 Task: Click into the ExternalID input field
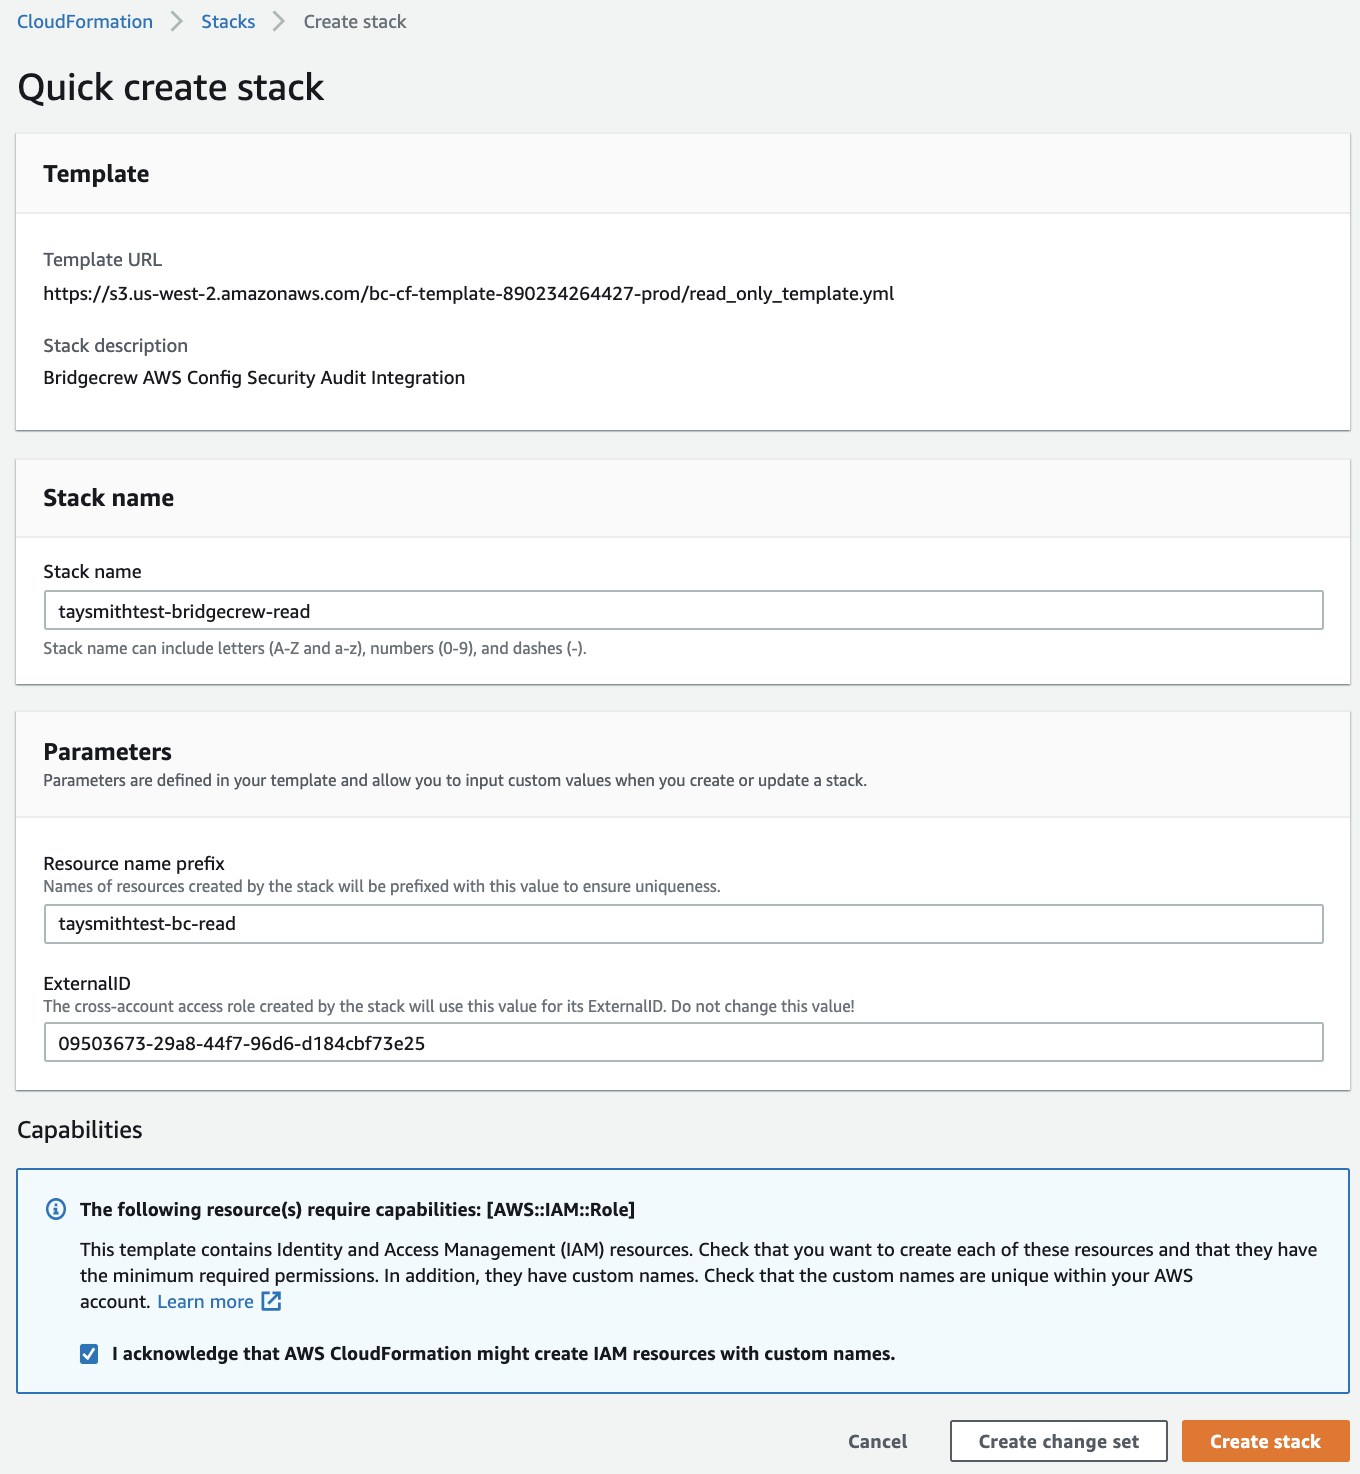click(x=683, y=1042)
